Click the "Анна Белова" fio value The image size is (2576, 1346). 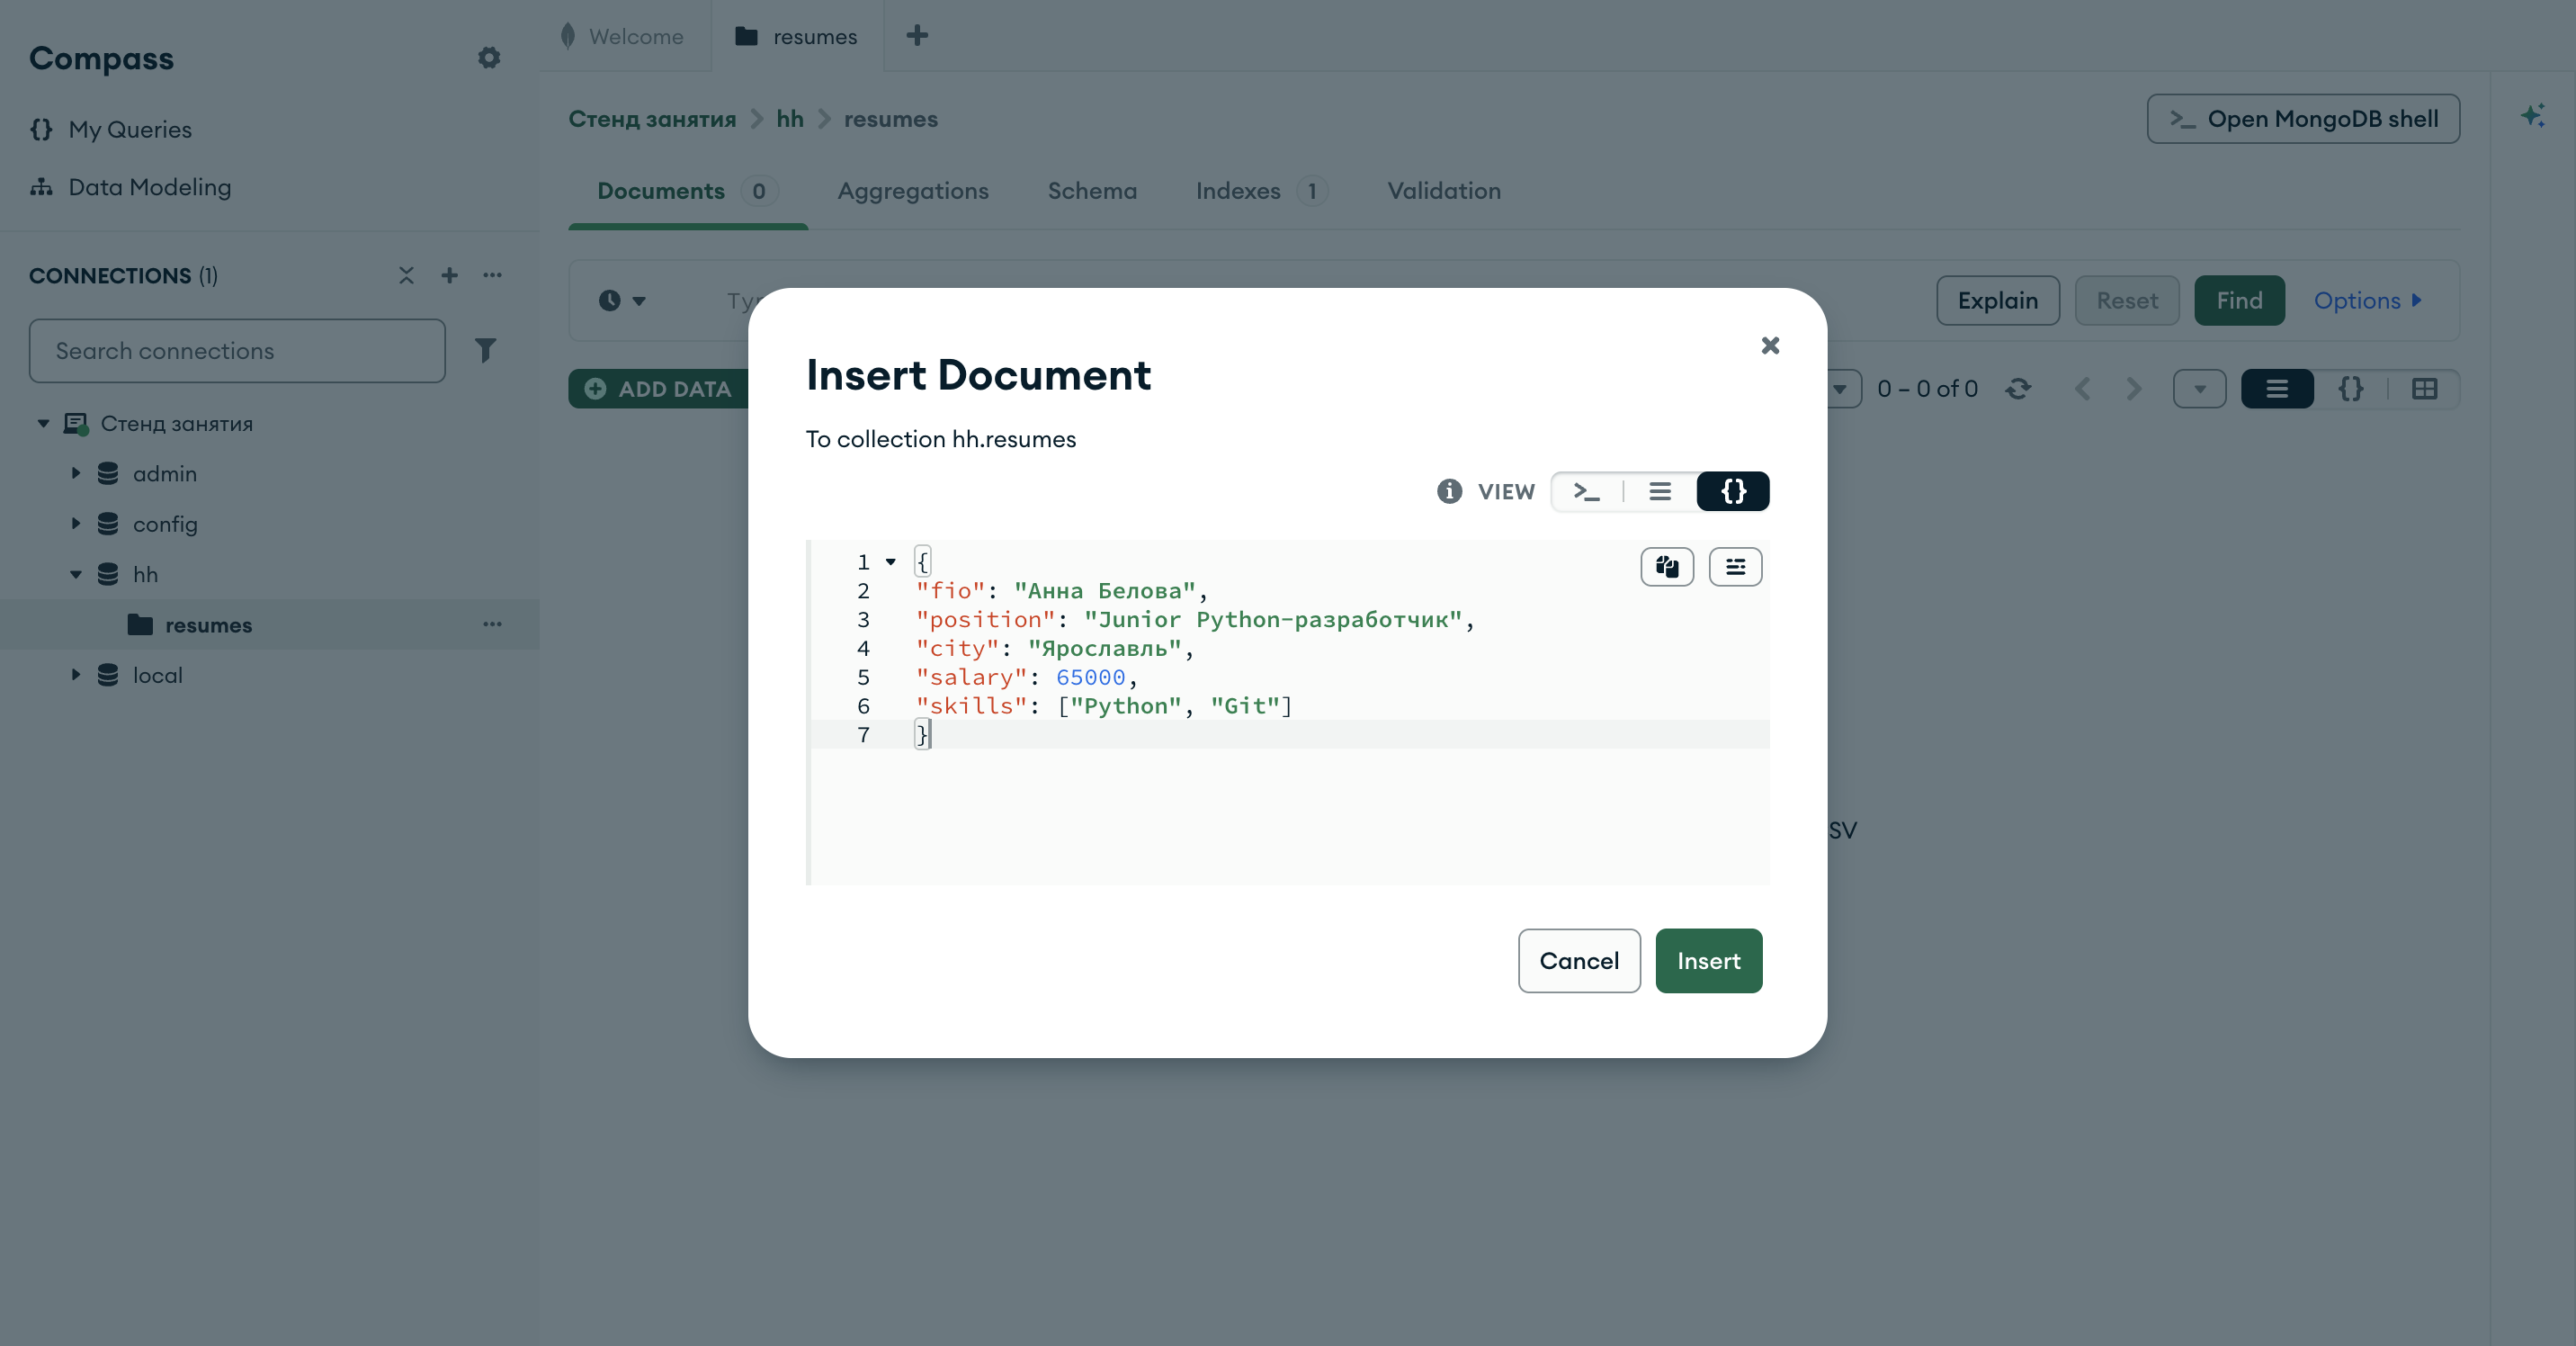tap(1105, 591)
